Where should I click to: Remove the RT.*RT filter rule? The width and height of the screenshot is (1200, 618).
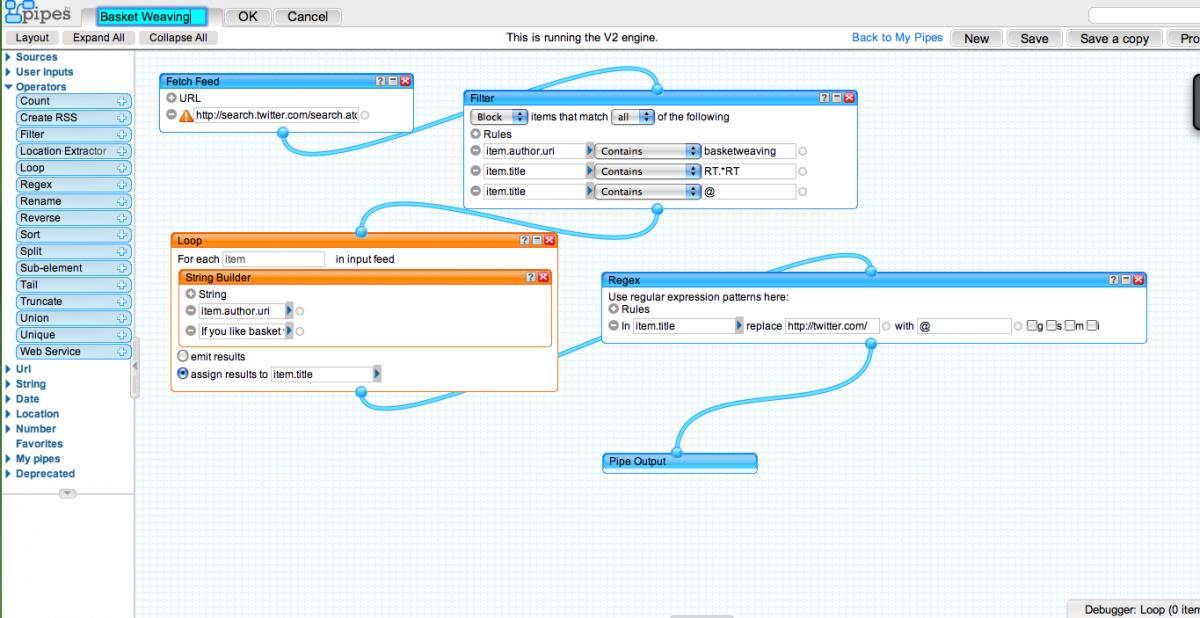(x=475, y=171)
